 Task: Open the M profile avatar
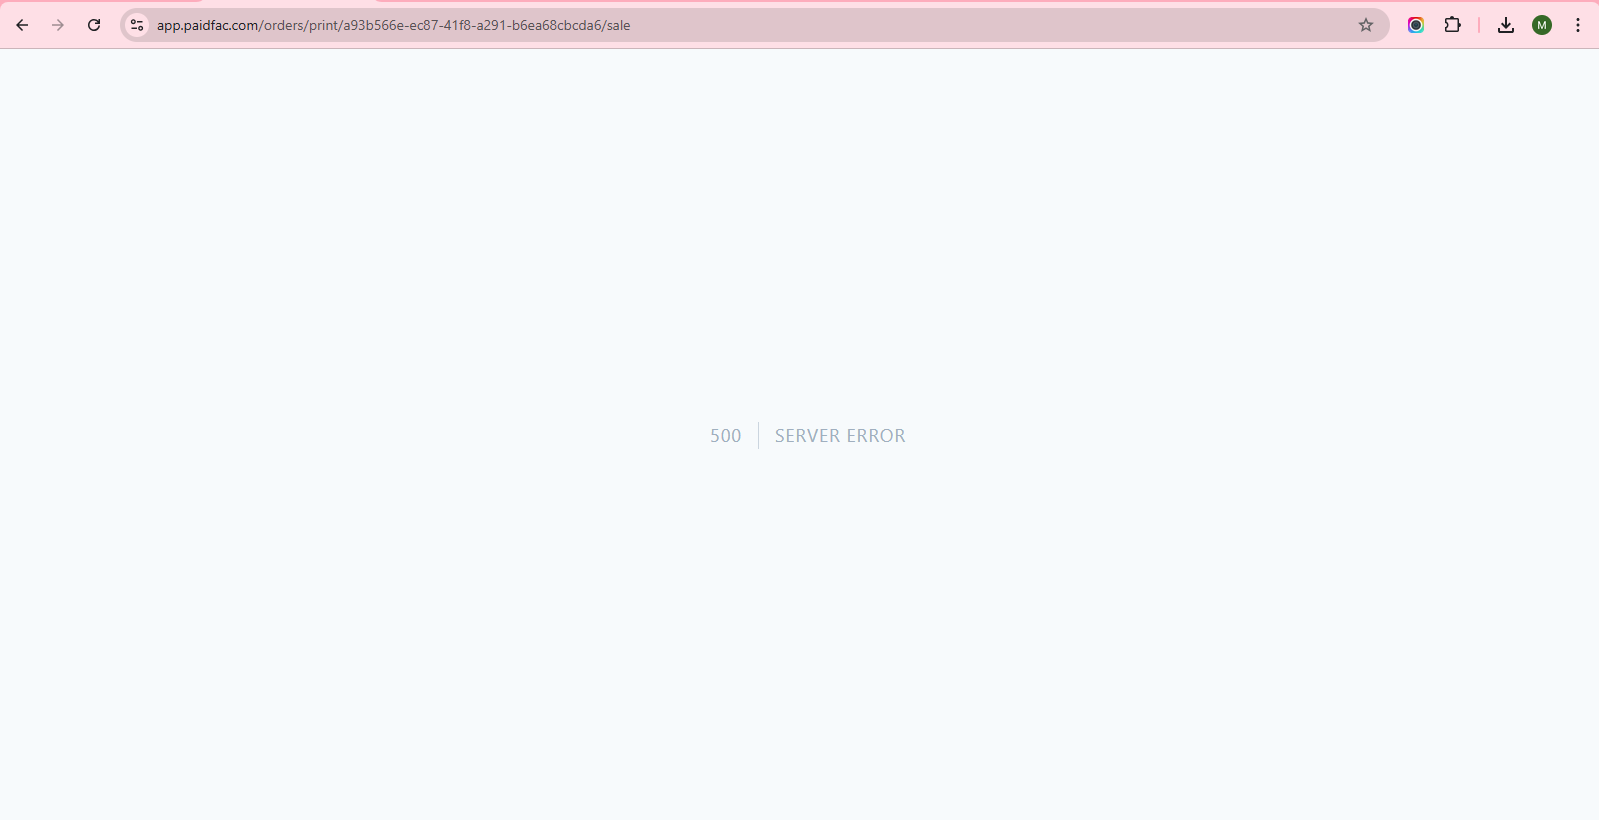[x=1542, y=25]
